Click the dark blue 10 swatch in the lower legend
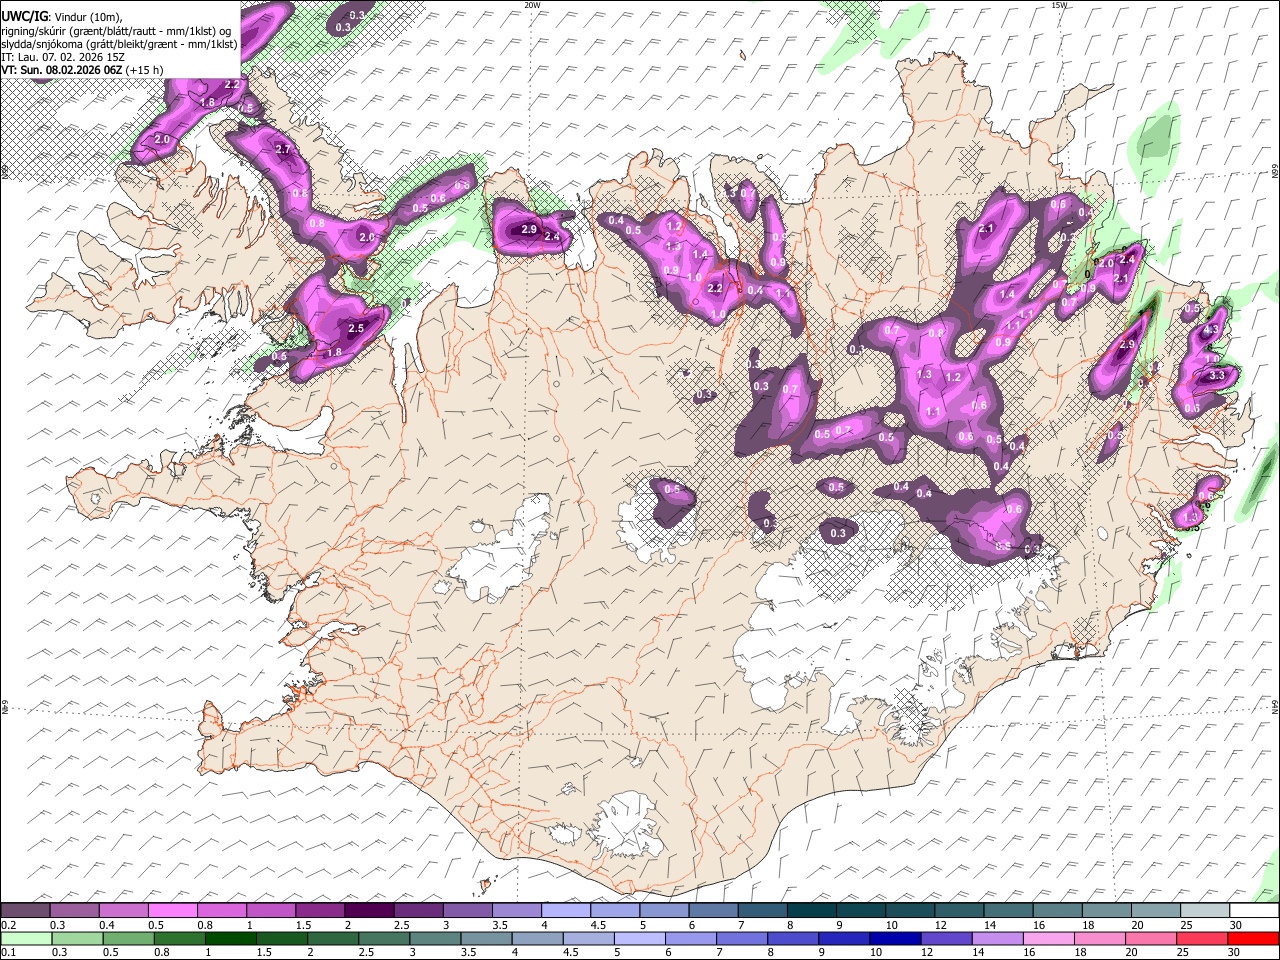This screenshot has height=960, width=1280. pos(895,938)
